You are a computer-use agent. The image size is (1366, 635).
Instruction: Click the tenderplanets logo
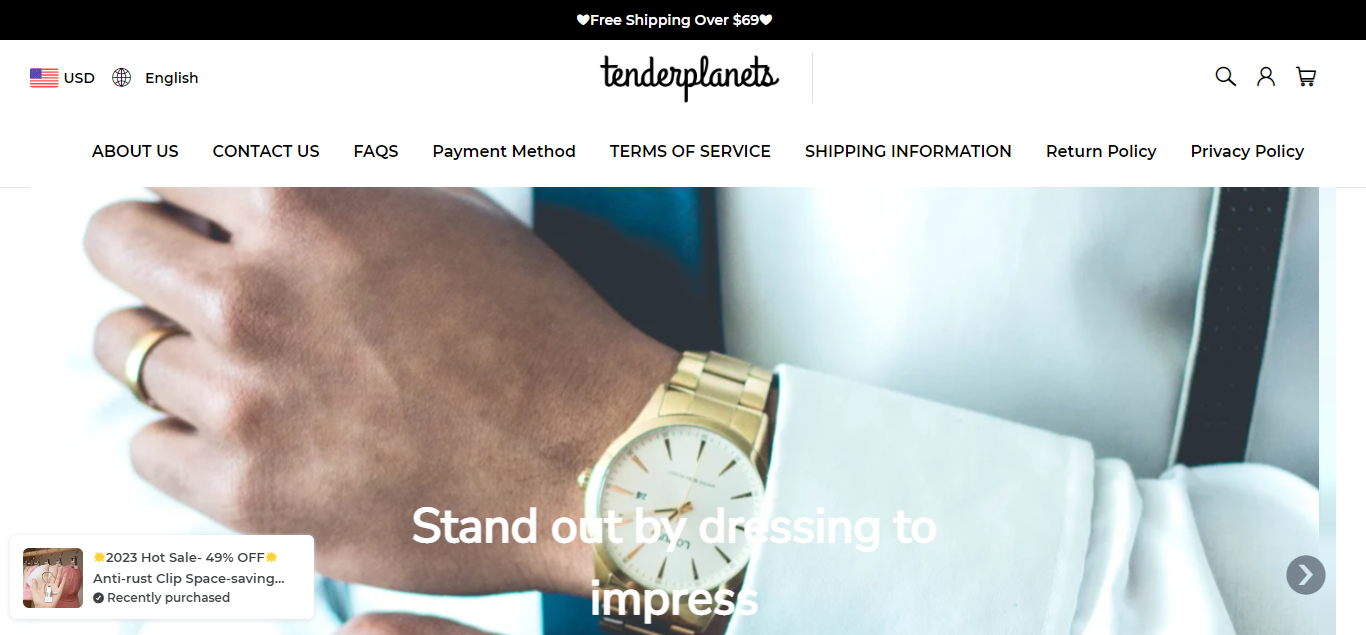click(689, 77)
